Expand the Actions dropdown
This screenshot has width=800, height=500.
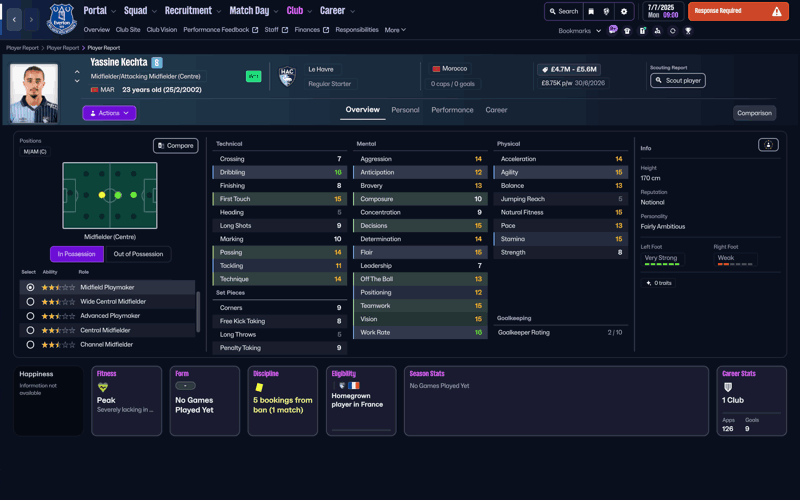[x=109, y=113]
